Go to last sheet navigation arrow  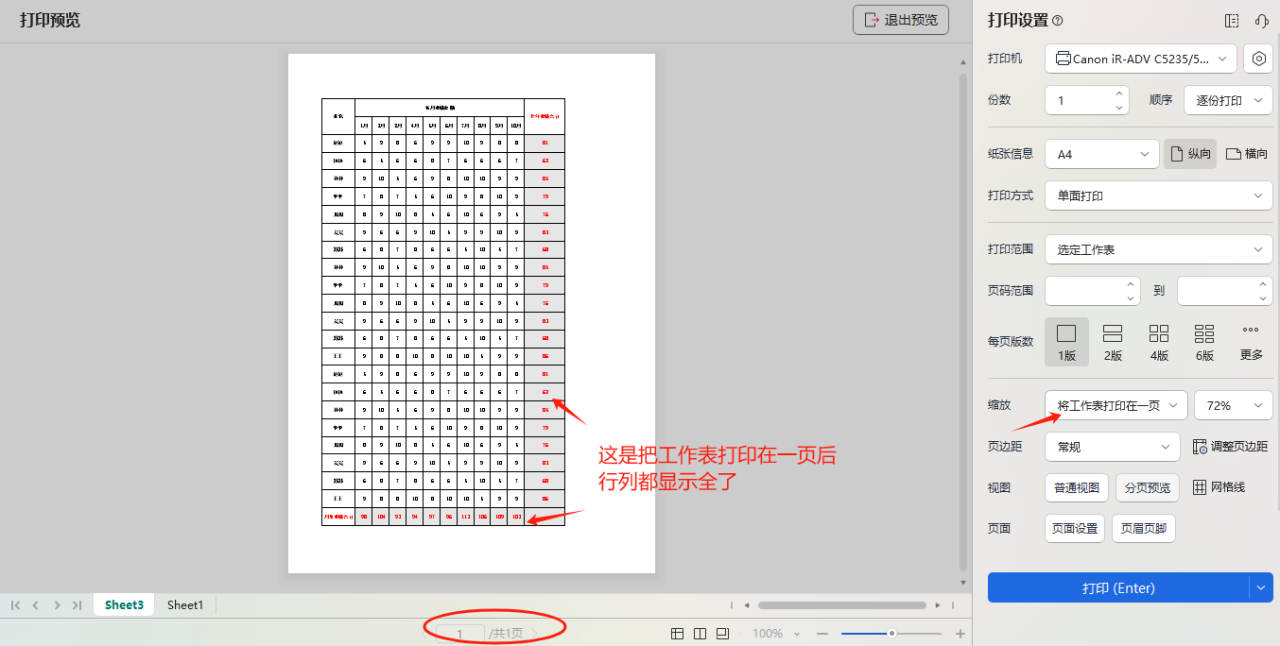(x=77, y=605)
